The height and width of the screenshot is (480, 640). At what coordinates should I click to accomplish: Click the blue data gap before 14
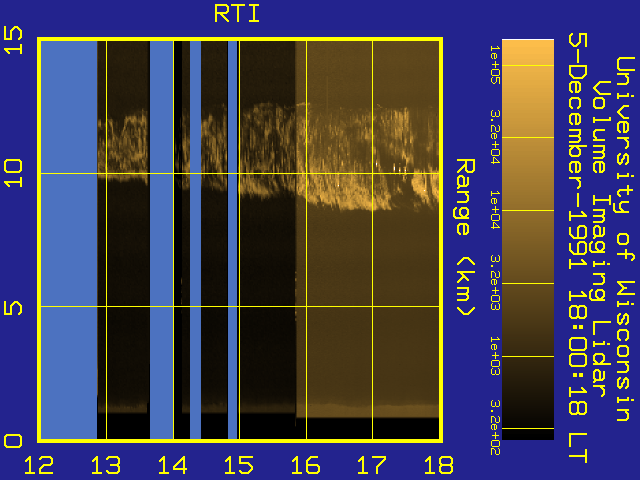162,240
